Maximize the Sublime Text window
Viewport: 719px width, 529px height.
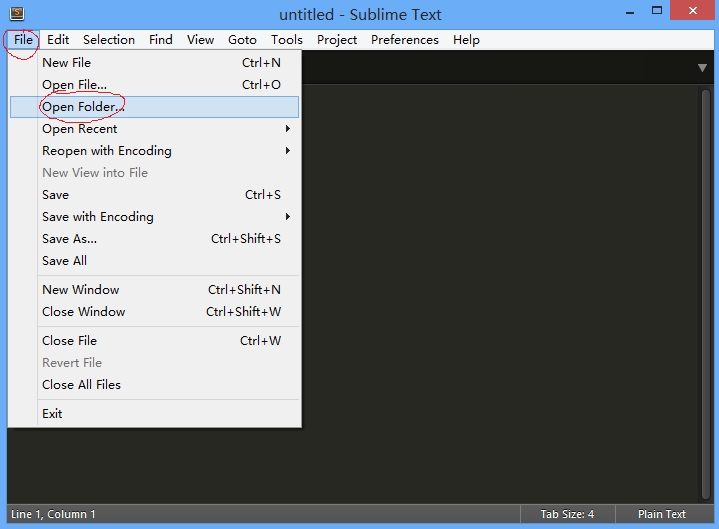(x=657, y=11)
